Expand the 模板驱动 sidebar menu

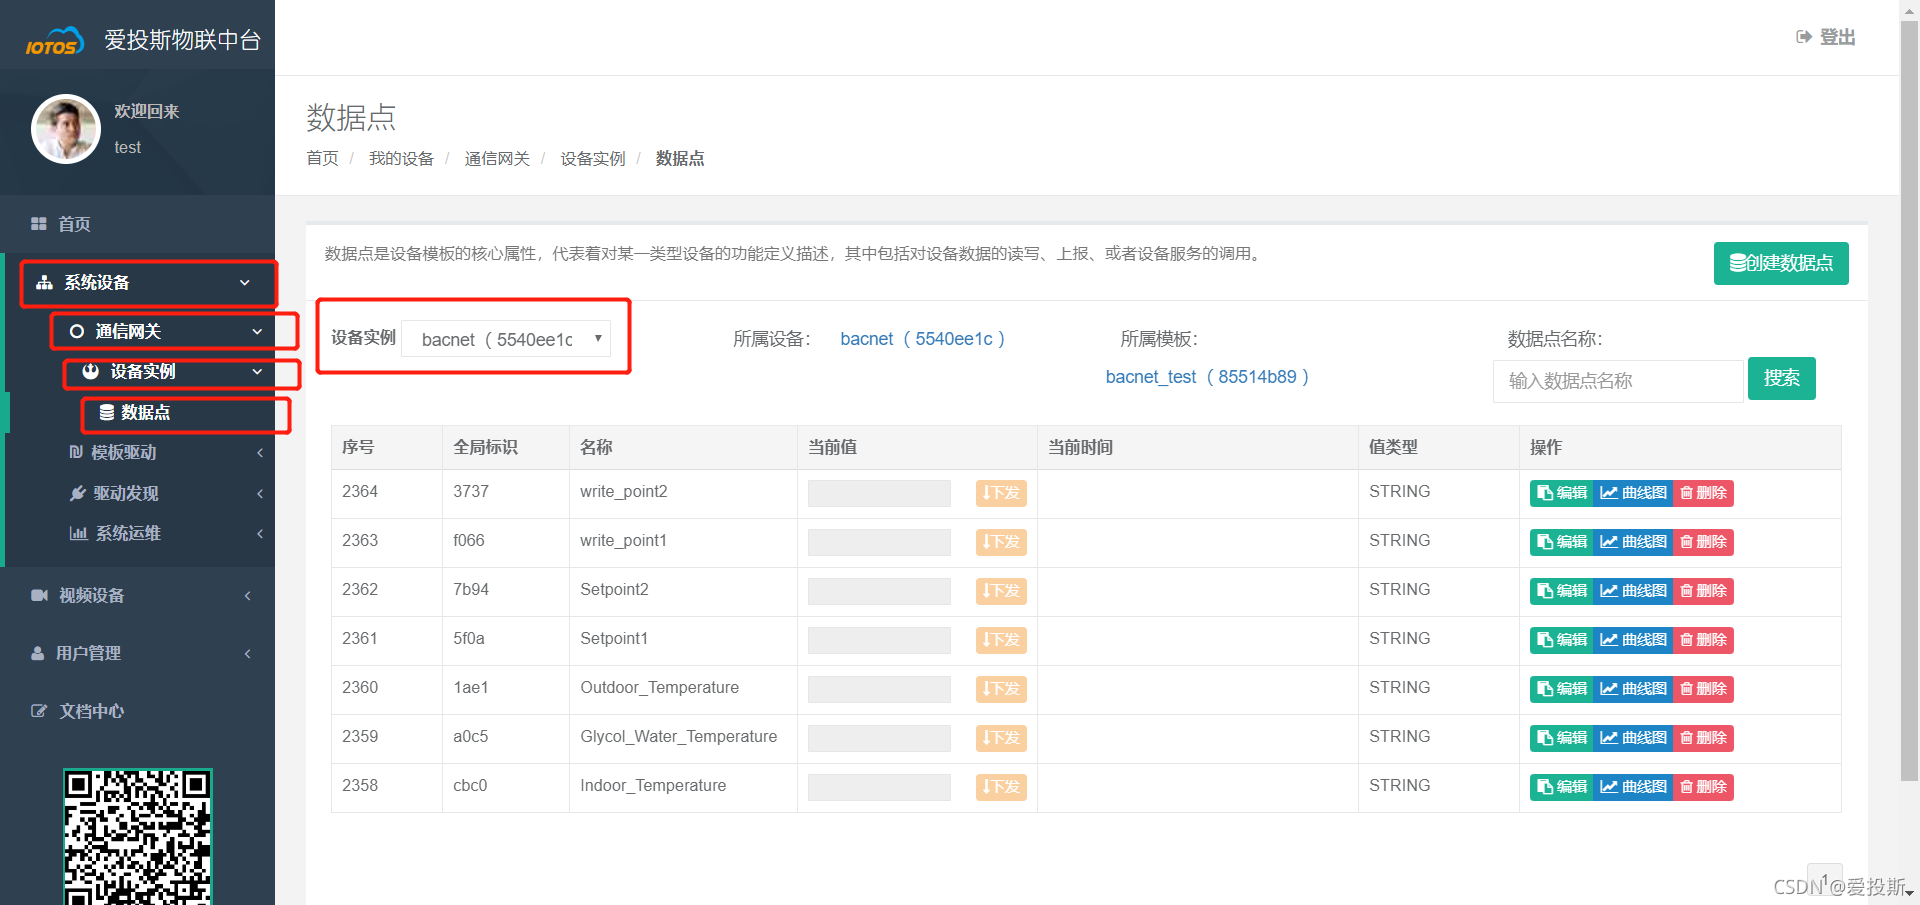click(x=124, y=453)
